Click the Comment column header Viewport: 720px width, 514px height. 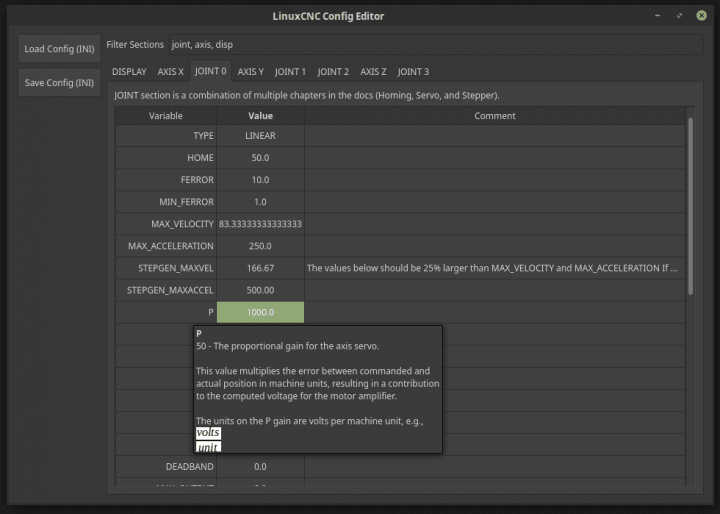[495, 116]
